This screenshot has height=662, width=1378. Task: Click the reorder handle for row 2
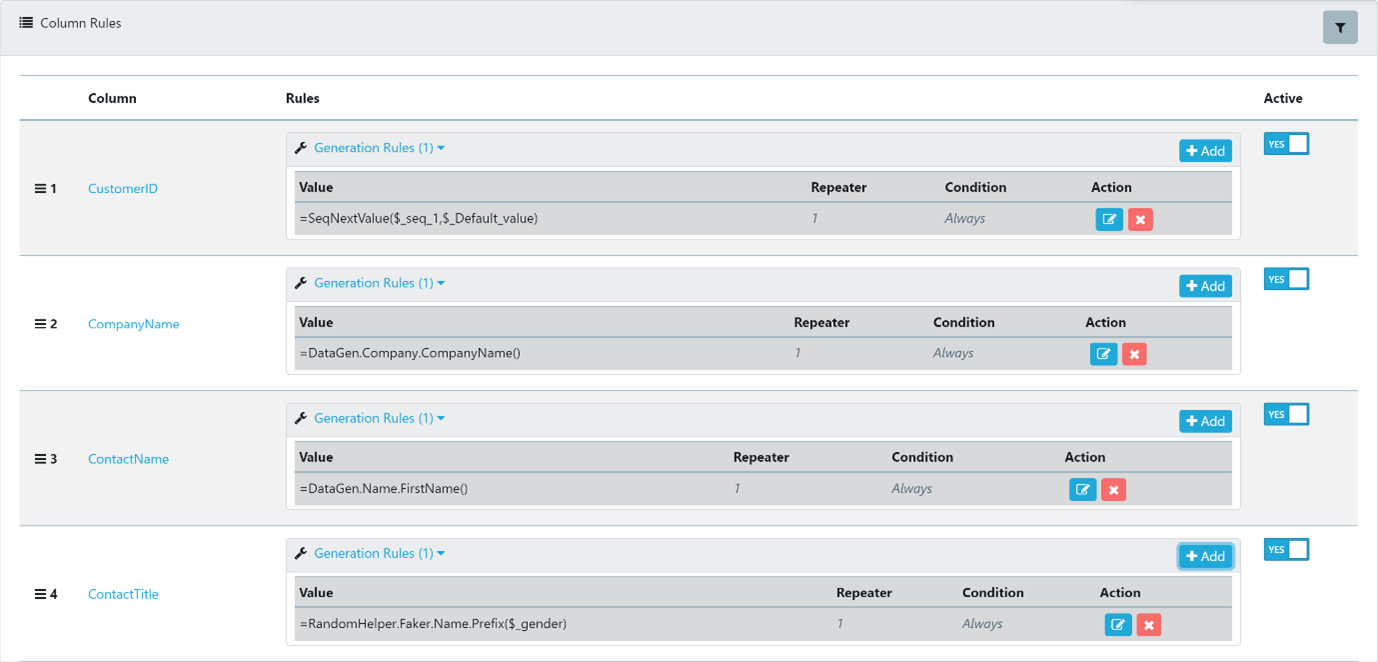point(40,323)
